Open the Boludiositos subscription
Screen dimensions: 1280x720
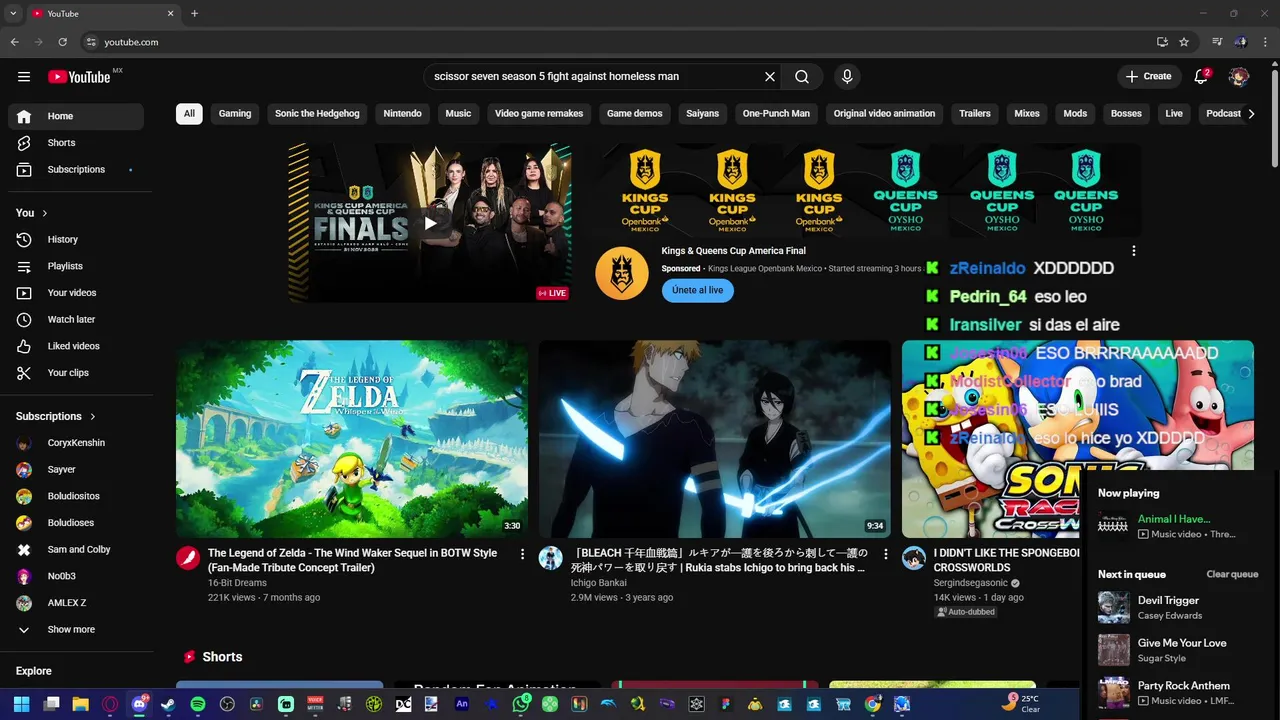point(76,496)
